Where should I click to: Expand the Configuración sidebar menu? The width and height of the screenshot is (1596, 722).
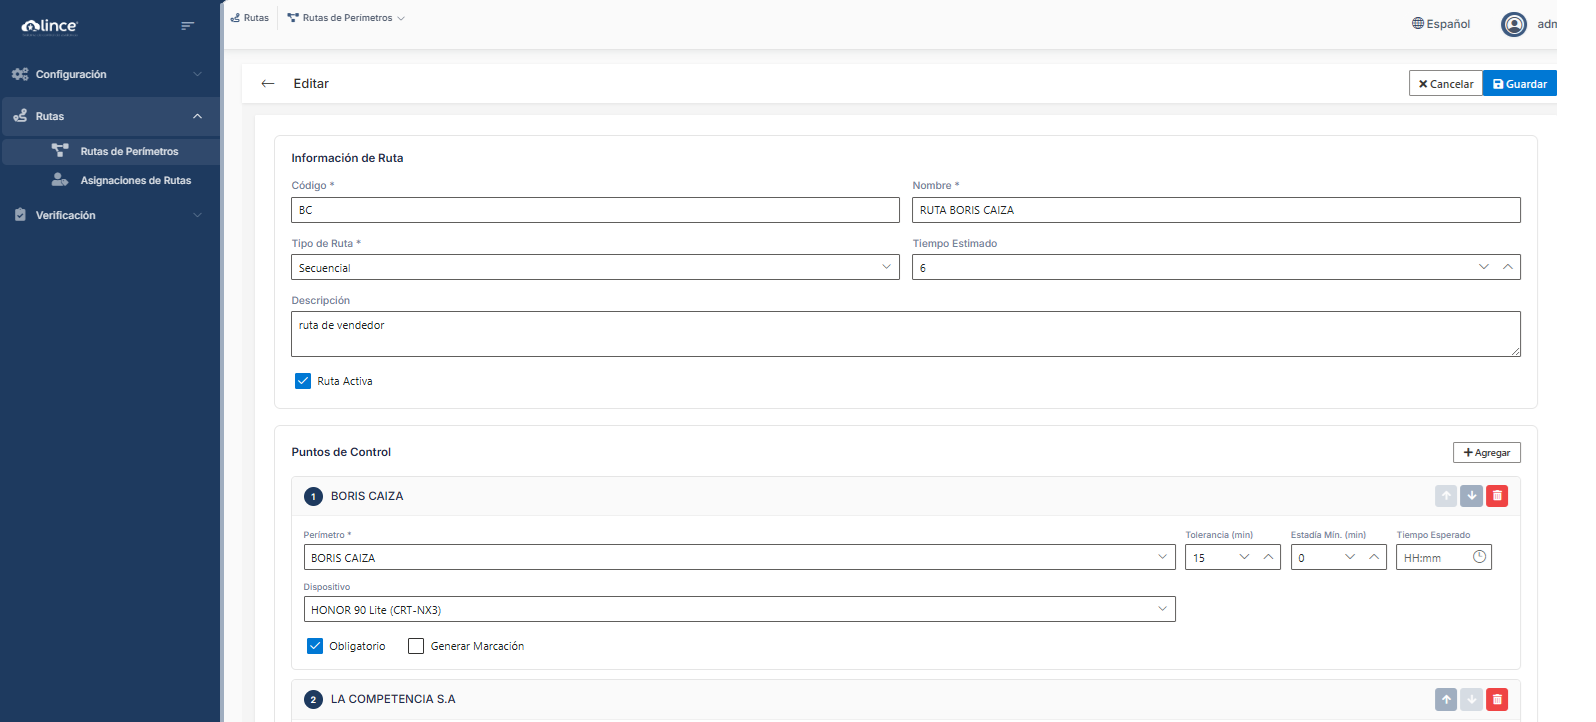[110, 74]
